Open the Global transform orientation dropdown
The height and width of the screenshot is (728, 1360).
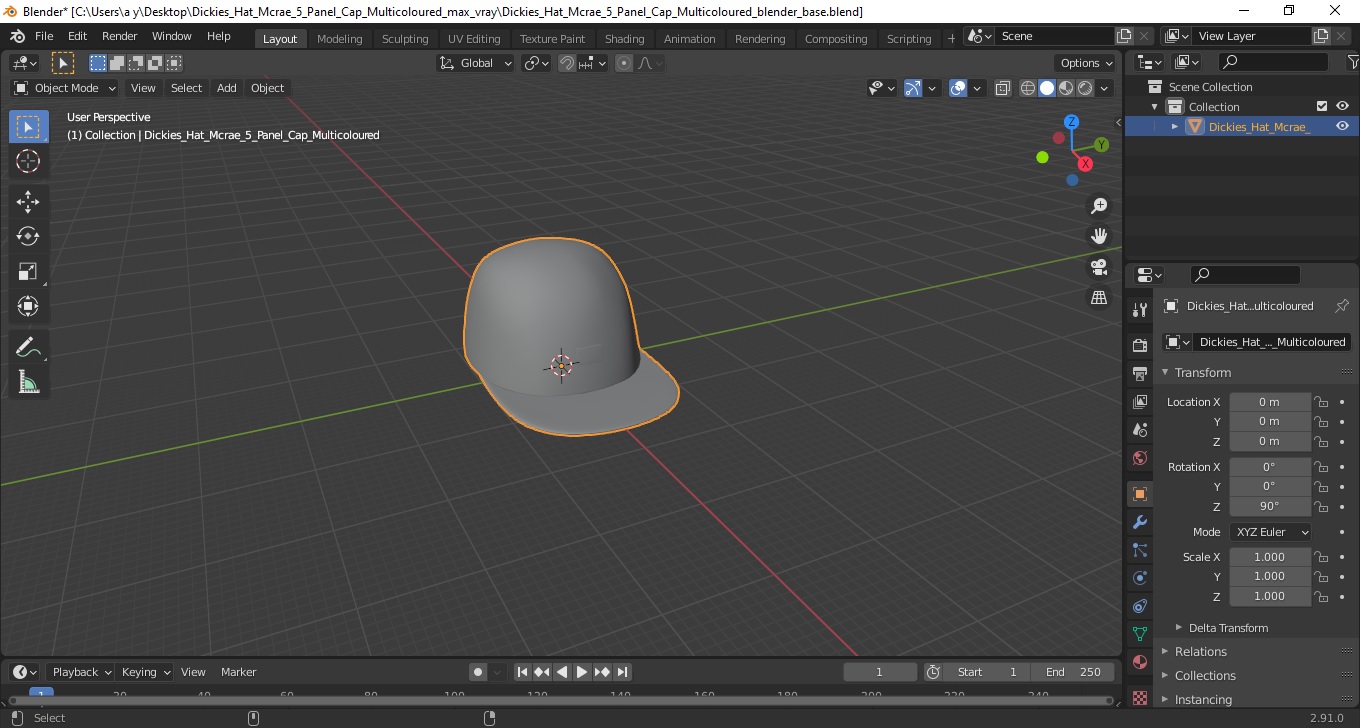click(x=476, y=63)
